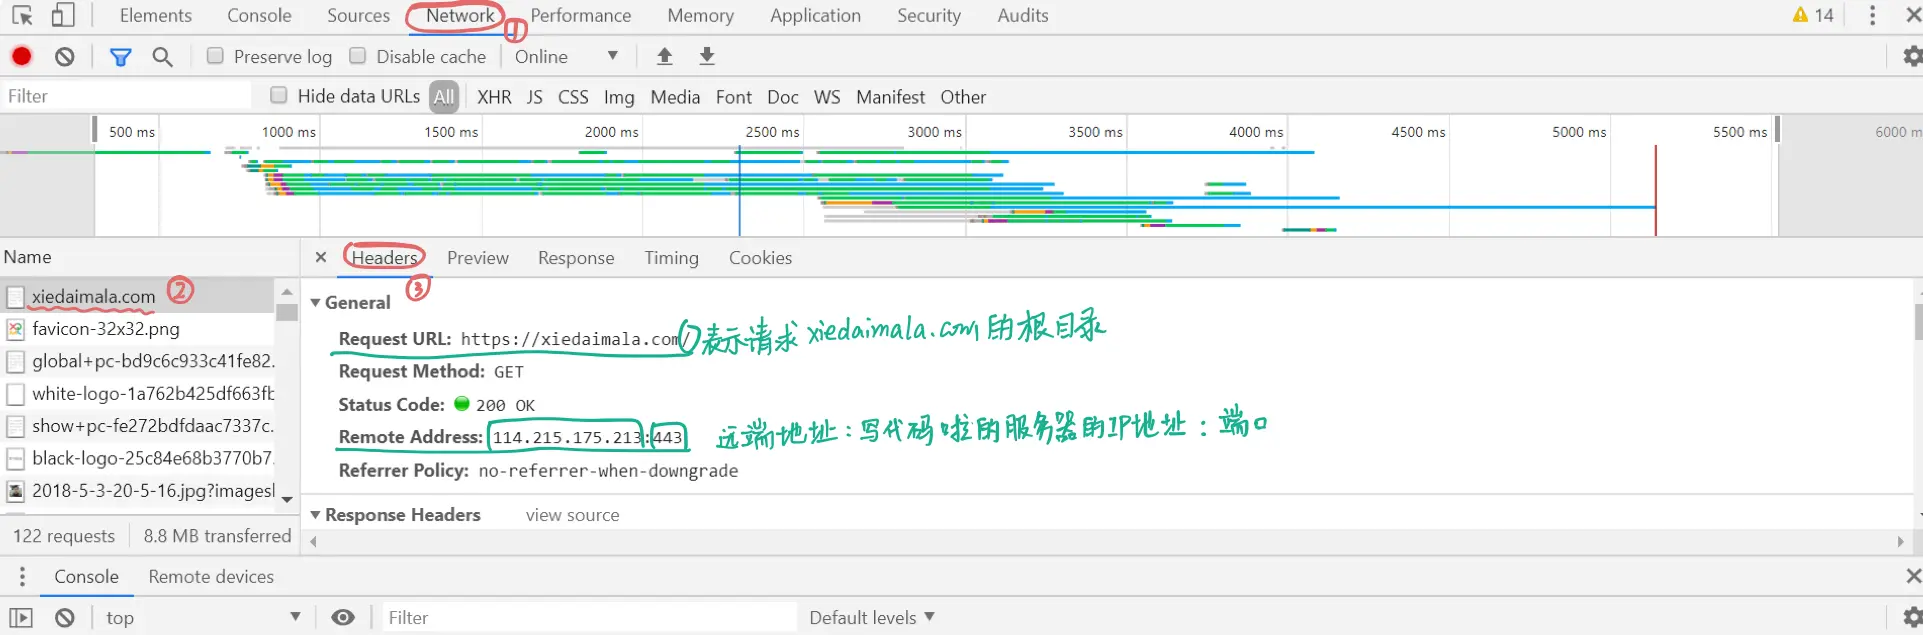This screenshot has height=635, width=1923.
Task: Click view source link in Response Headers
Action: coord(573,515)
